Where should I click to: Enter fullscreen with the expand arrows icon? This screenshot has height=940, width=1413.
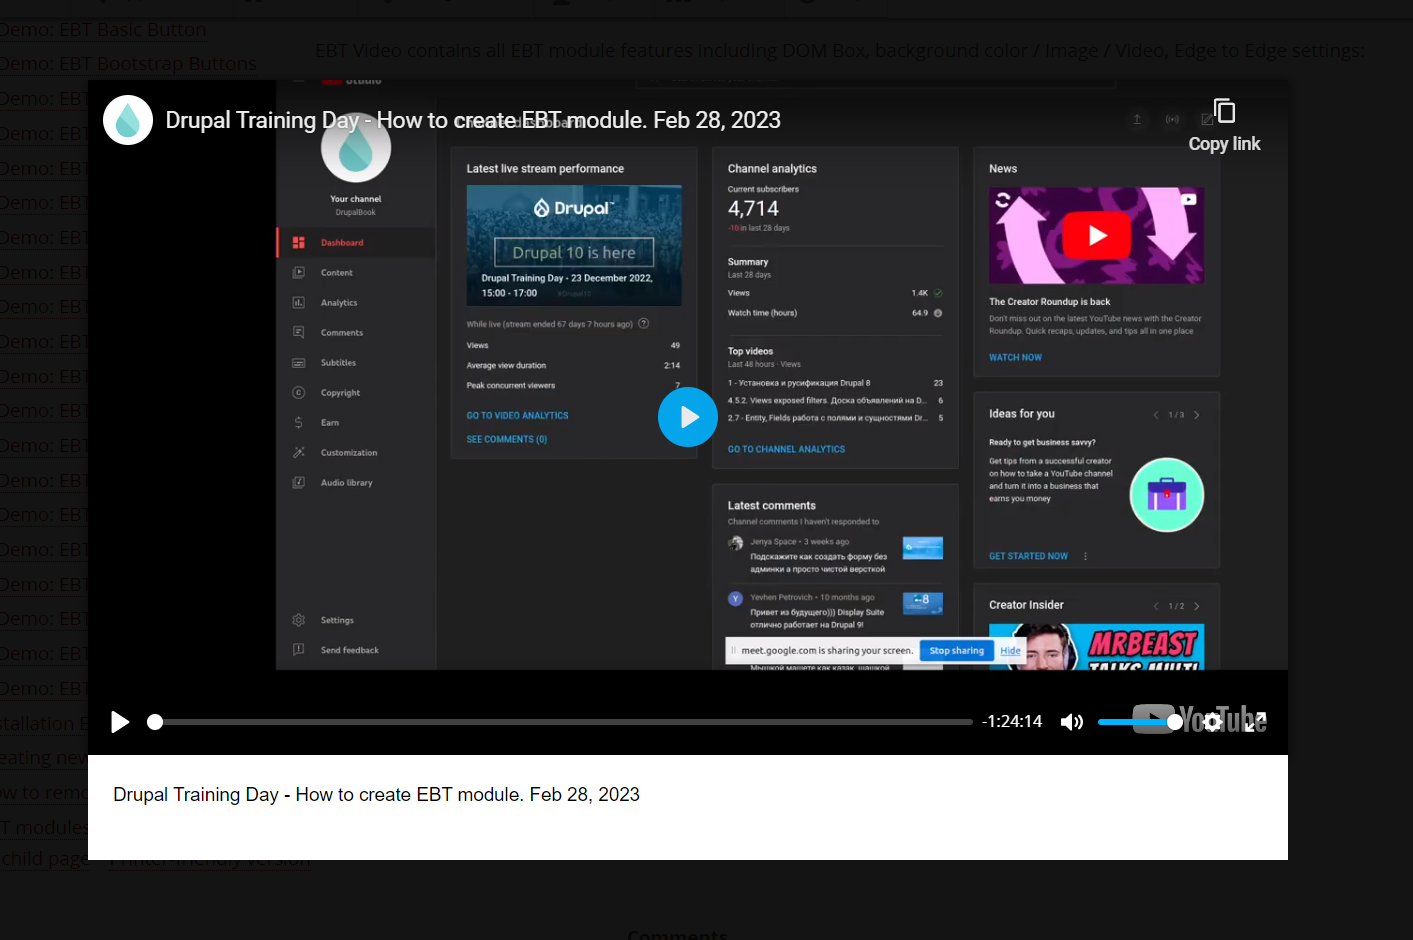click(1255, 722)
